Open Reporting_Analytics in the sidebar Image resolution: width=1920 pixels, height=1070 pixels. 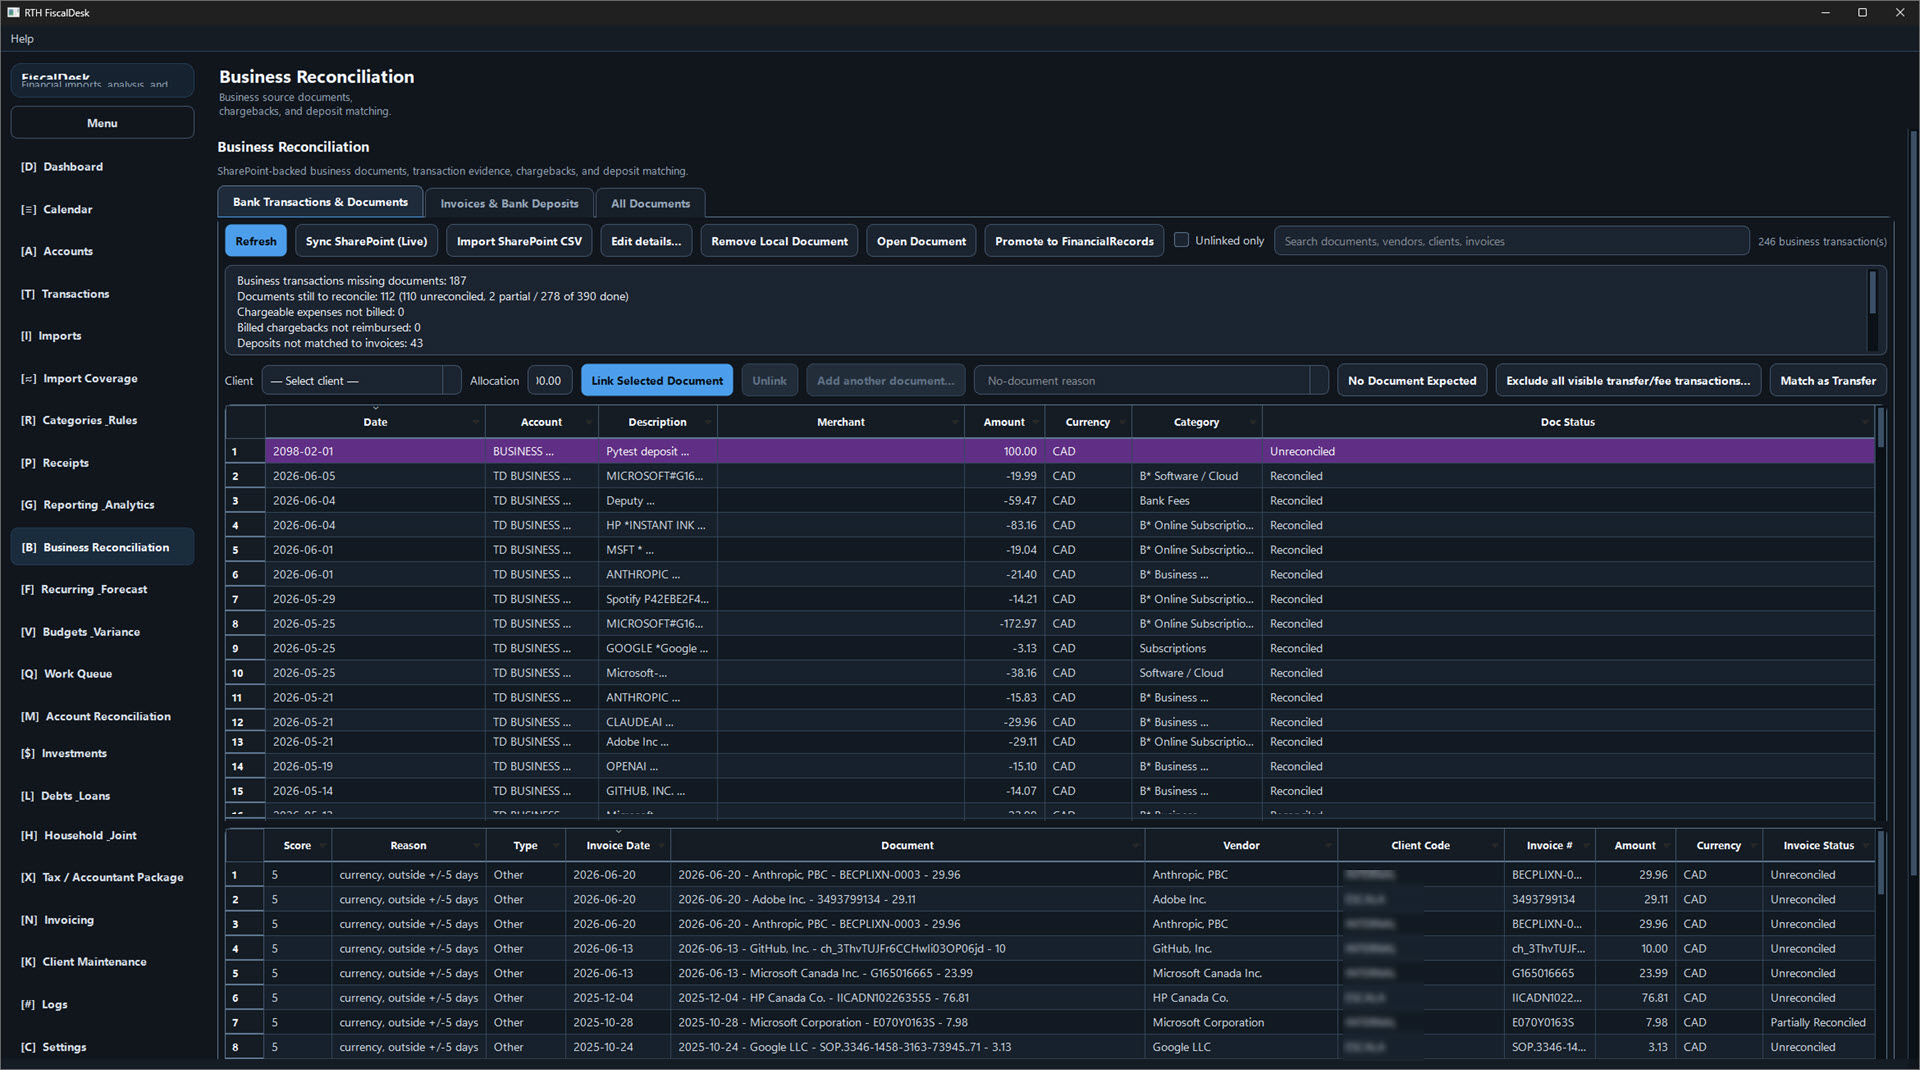(102, 505)
